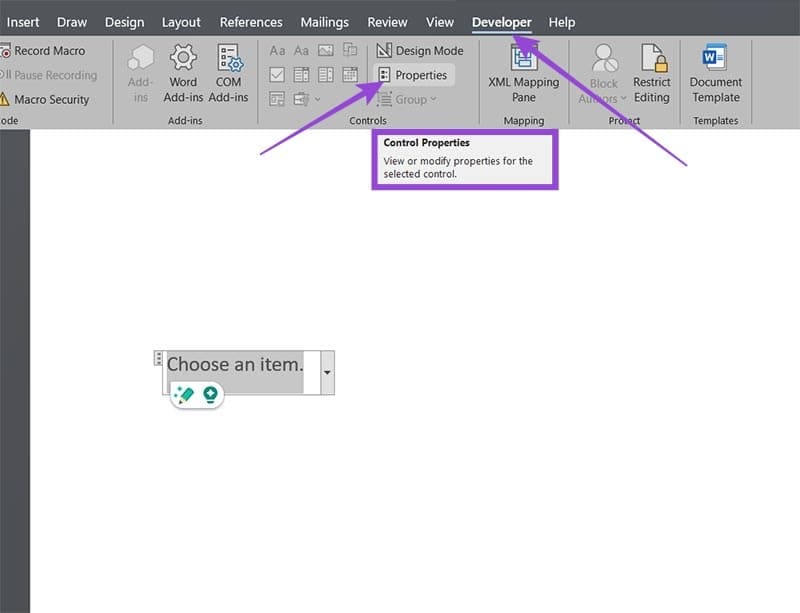
Task: Switch to the References tab
Action: [251, 22]
